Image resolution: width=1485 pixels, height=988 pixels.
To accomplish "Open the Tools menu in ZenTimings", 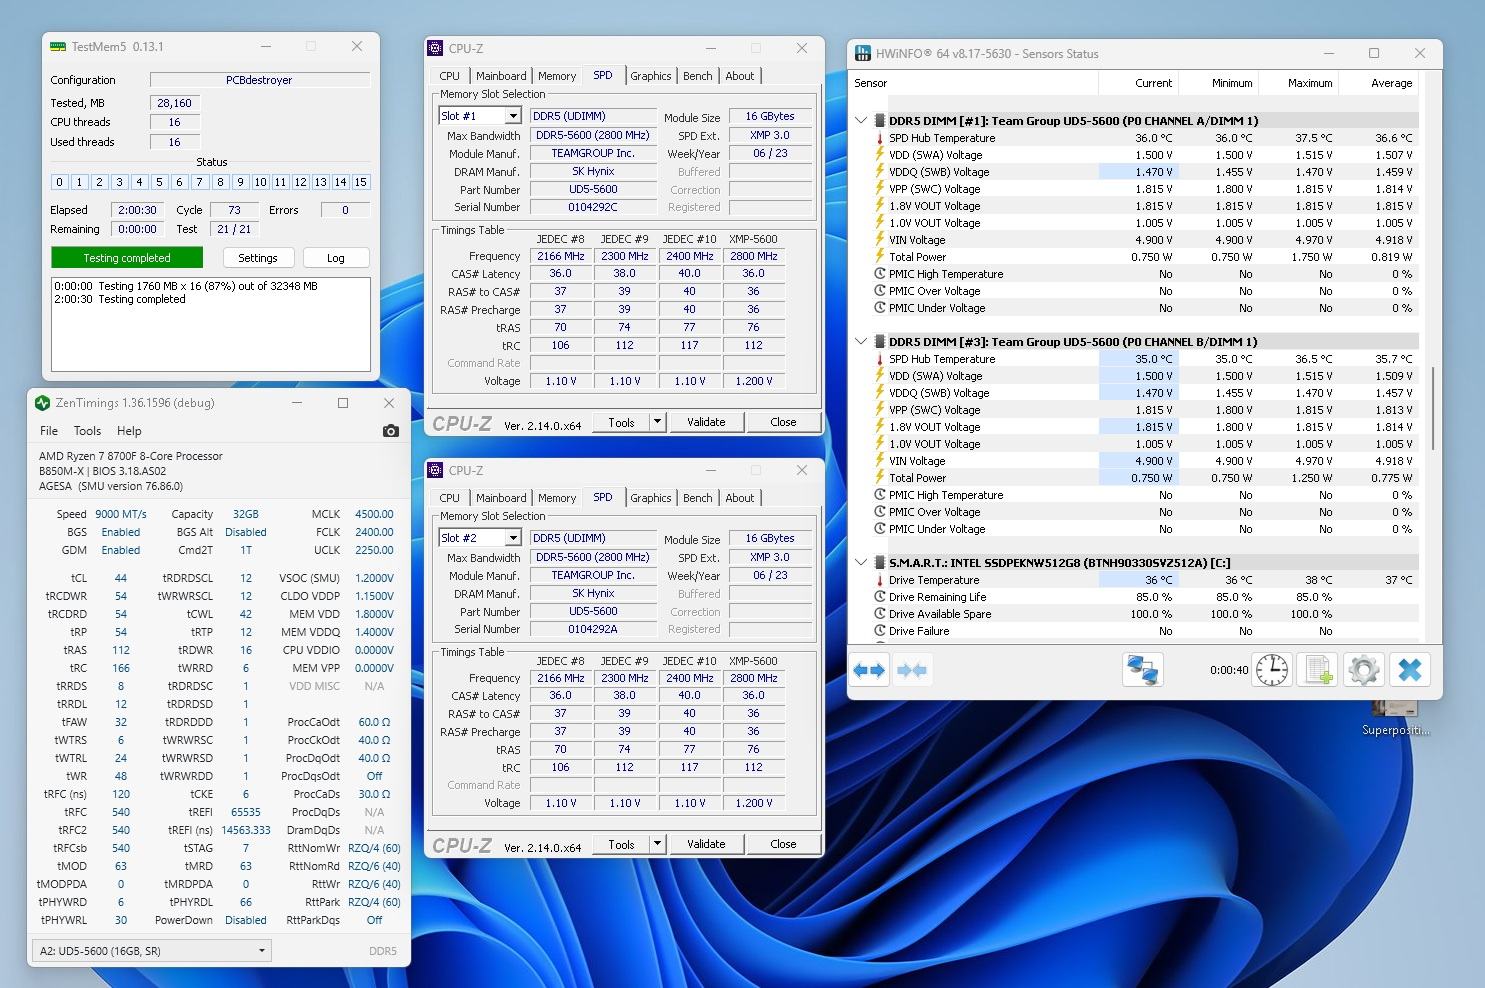I will click(x=87, y=431).
